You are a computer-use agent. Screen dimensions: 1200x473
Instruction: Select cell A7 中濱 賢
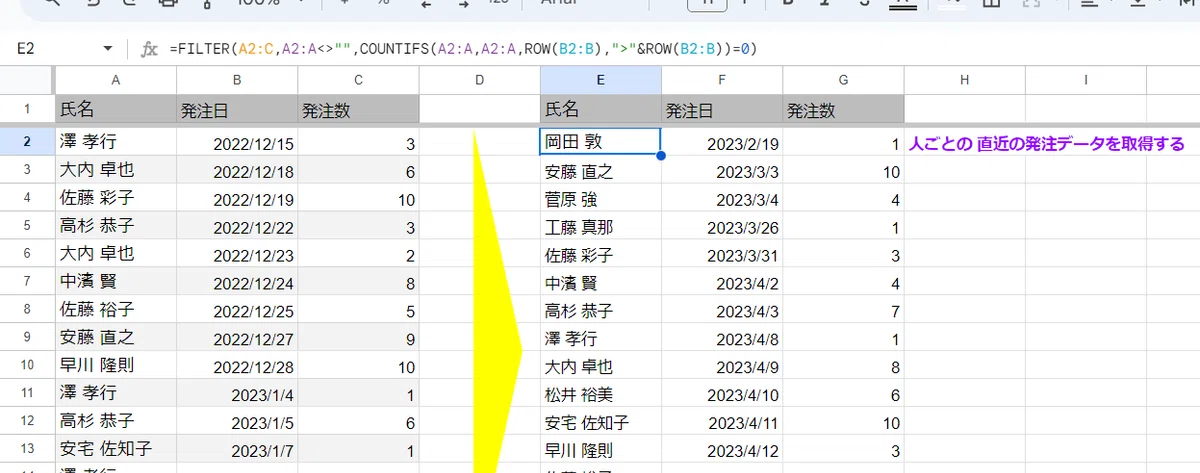116,282
